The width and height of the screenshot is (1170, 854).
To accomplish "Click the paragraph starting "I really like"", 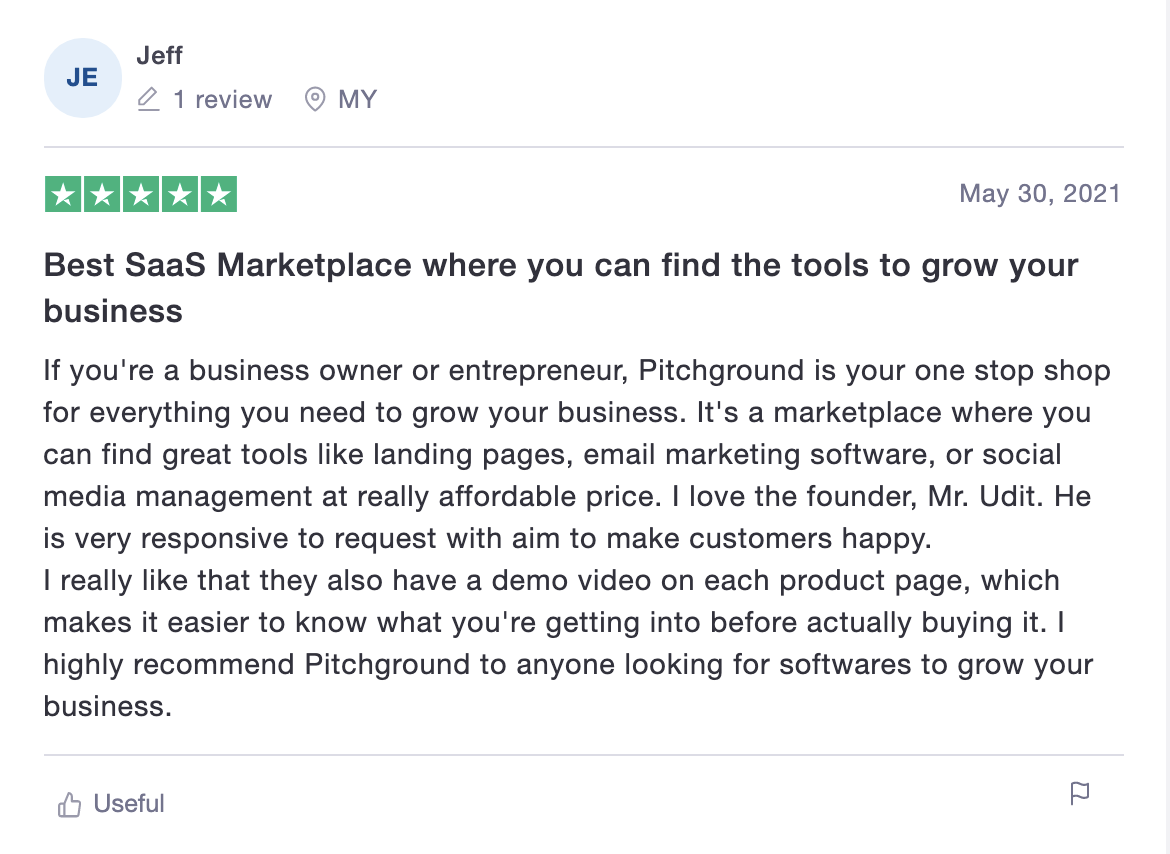I will [550, 623].
